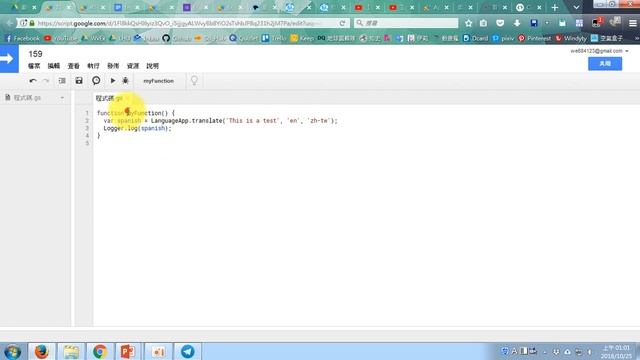The image size is (640, 360).
Task: Open the list all tabs chevron
Action: click(x=576, y=7)
